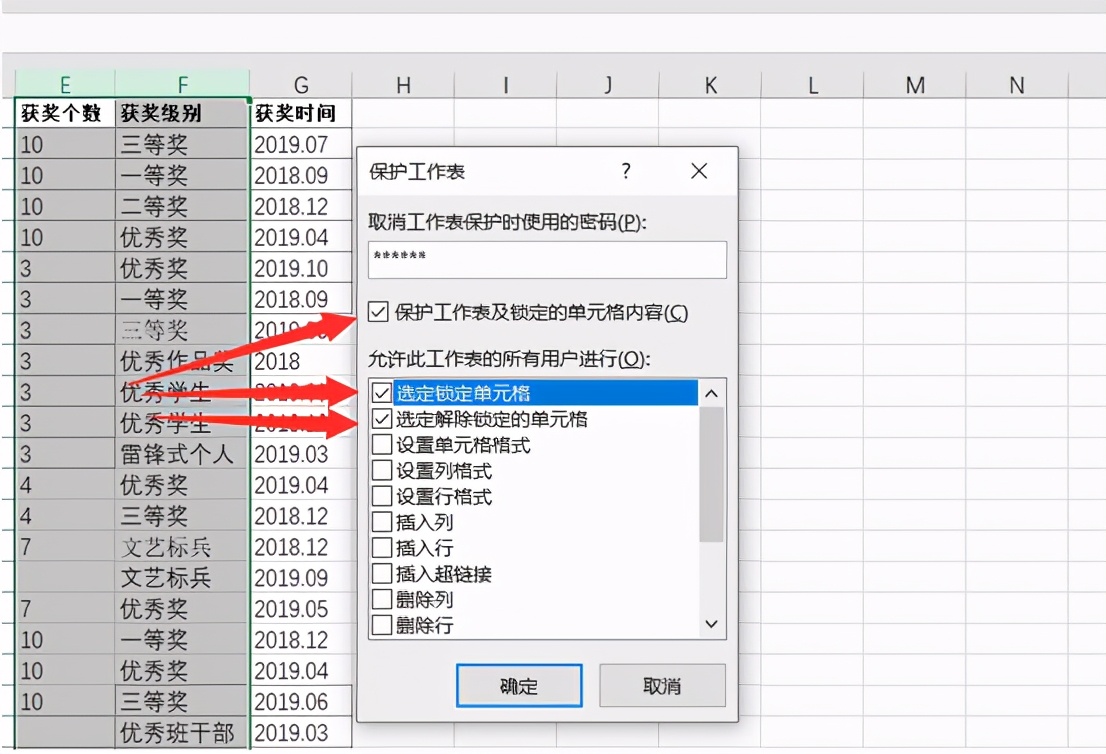Select column L header
1106x754 pixels.
tap(813, 85)
